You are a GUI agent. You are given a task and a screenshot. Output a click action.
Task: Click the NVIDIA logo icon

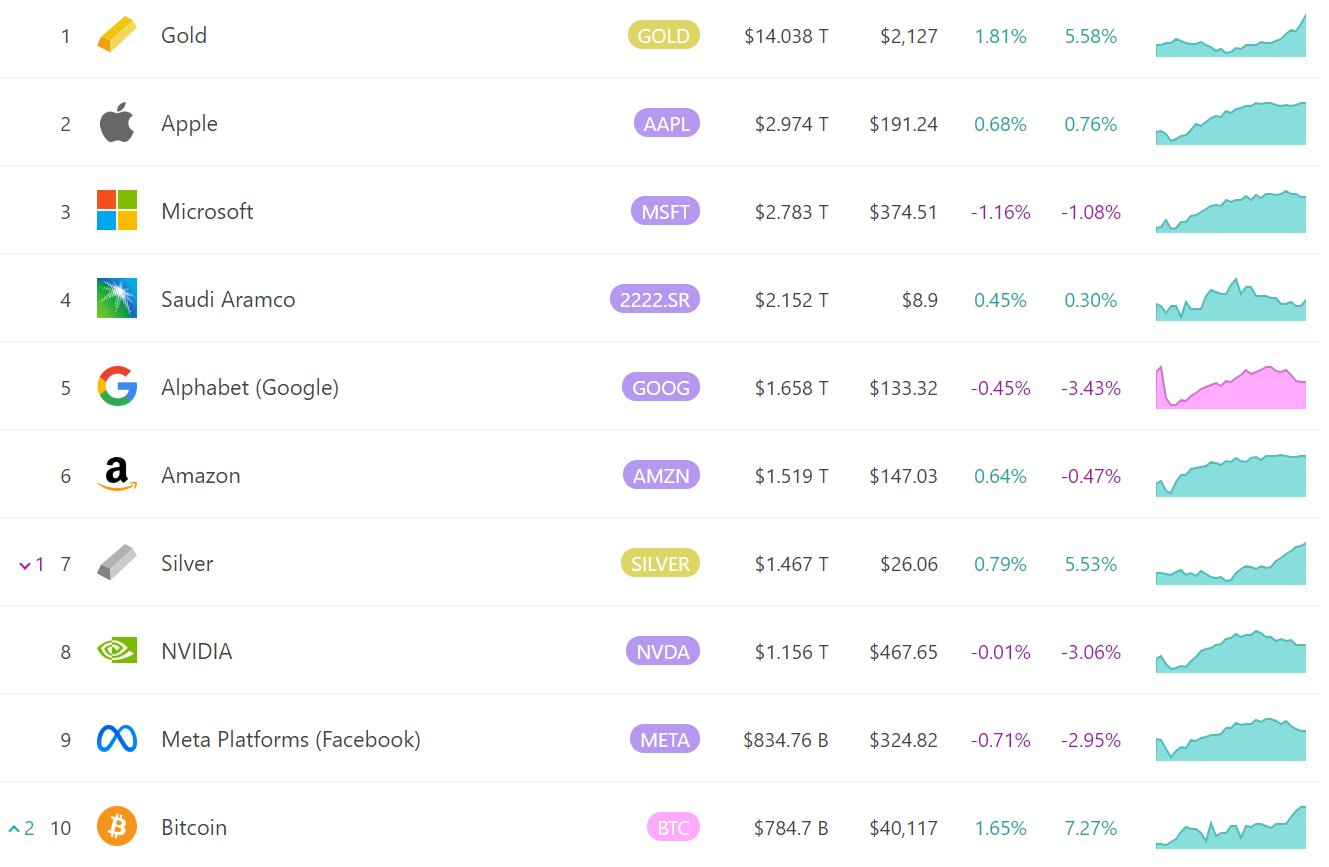tap(117, 651)
